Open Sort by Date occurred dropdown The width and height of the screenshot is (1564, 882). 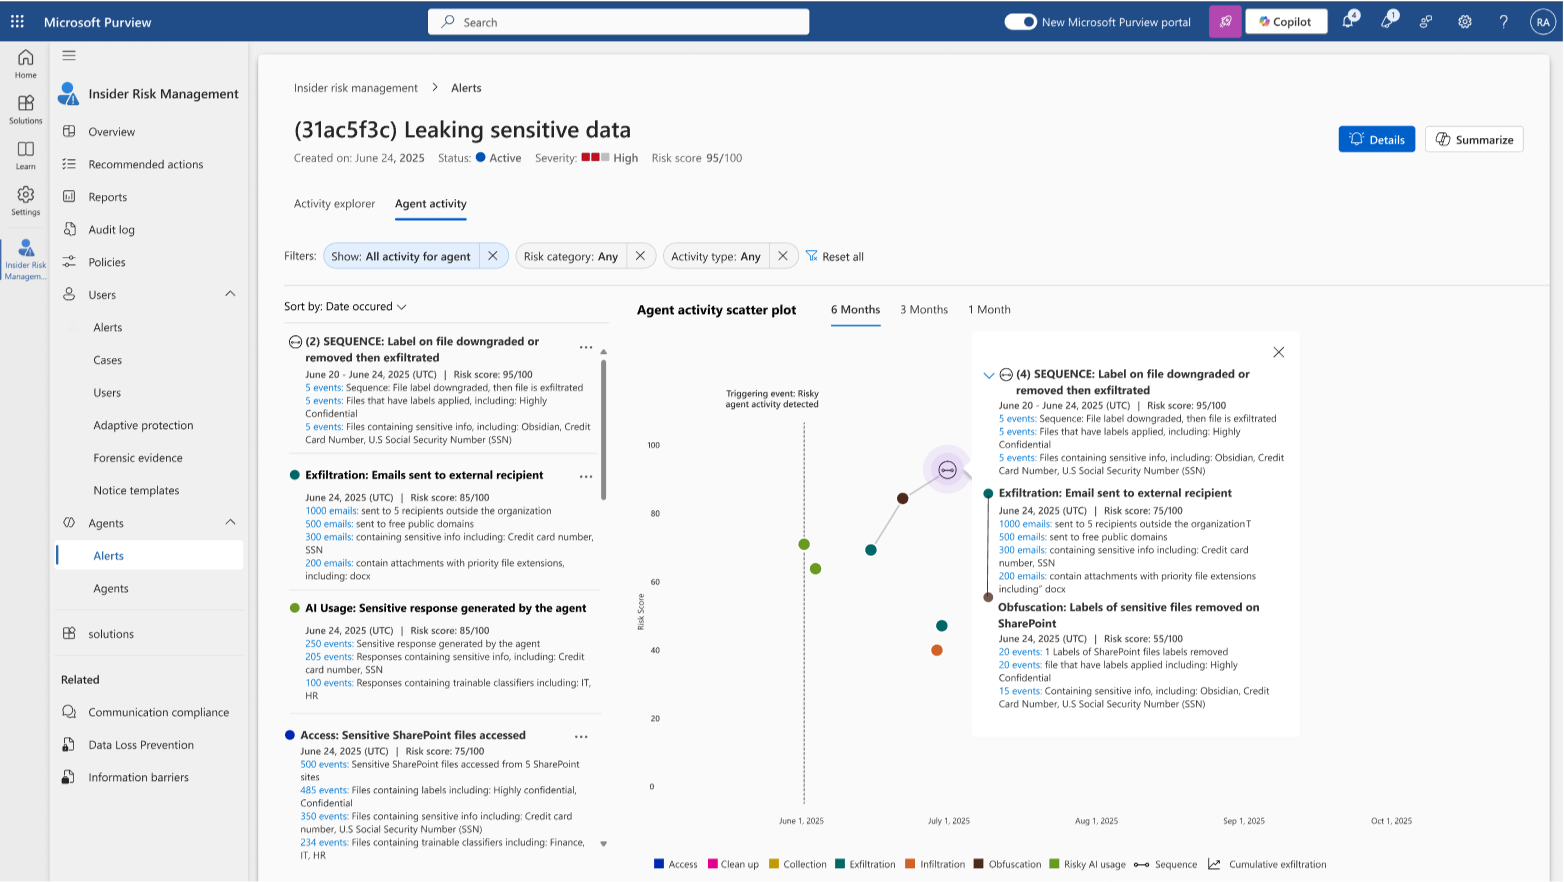[345, 307]
